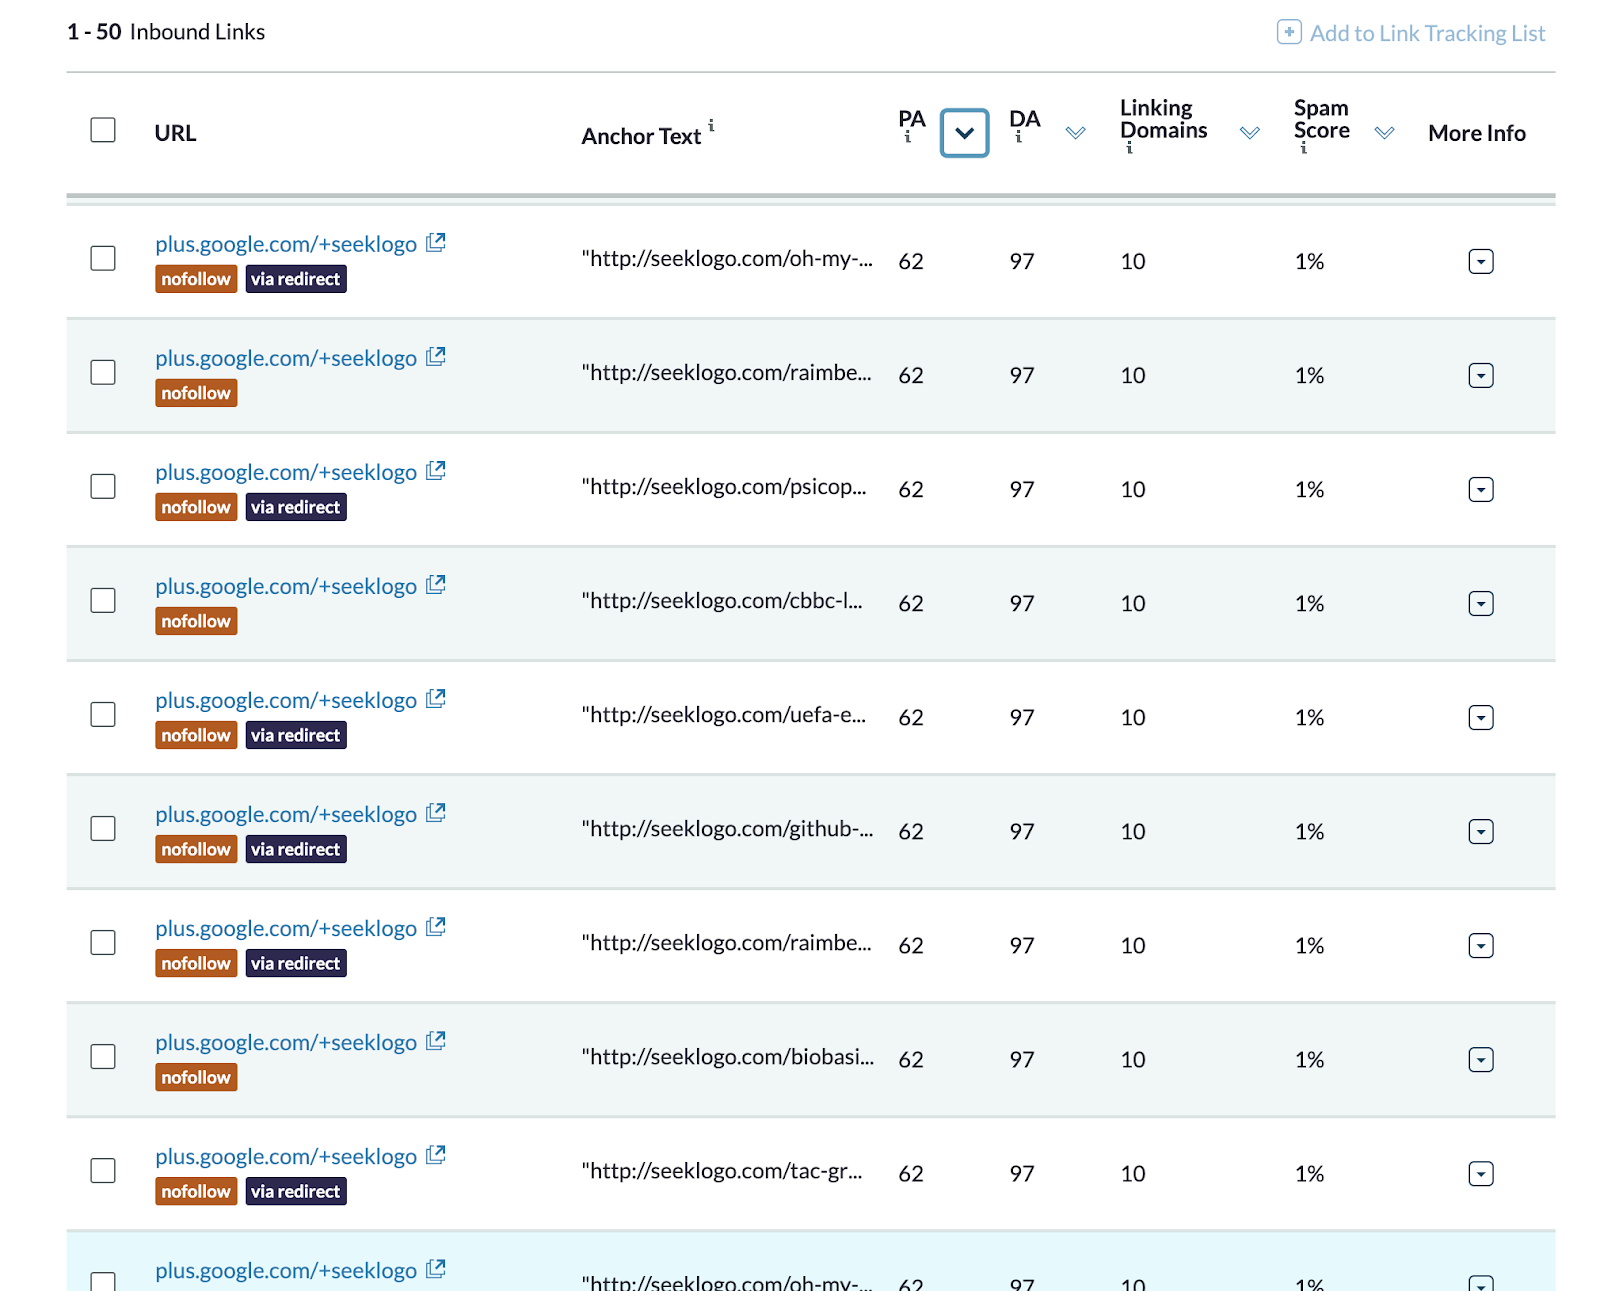Select checkbox for the uefa-e row
1600x1291 pixels.
tap(103, 714)
